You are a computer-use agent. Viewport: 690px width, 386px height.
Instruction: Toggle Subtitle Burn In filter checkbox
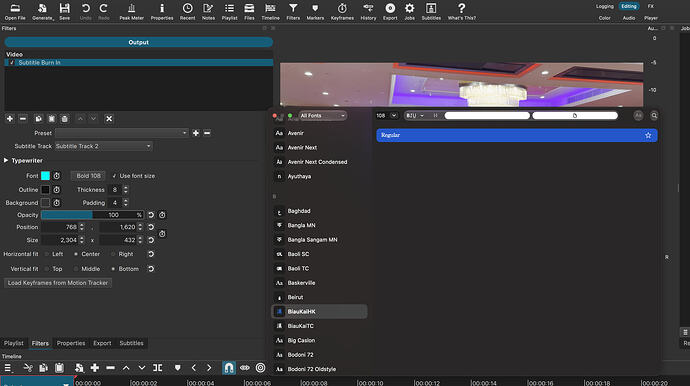12,63
